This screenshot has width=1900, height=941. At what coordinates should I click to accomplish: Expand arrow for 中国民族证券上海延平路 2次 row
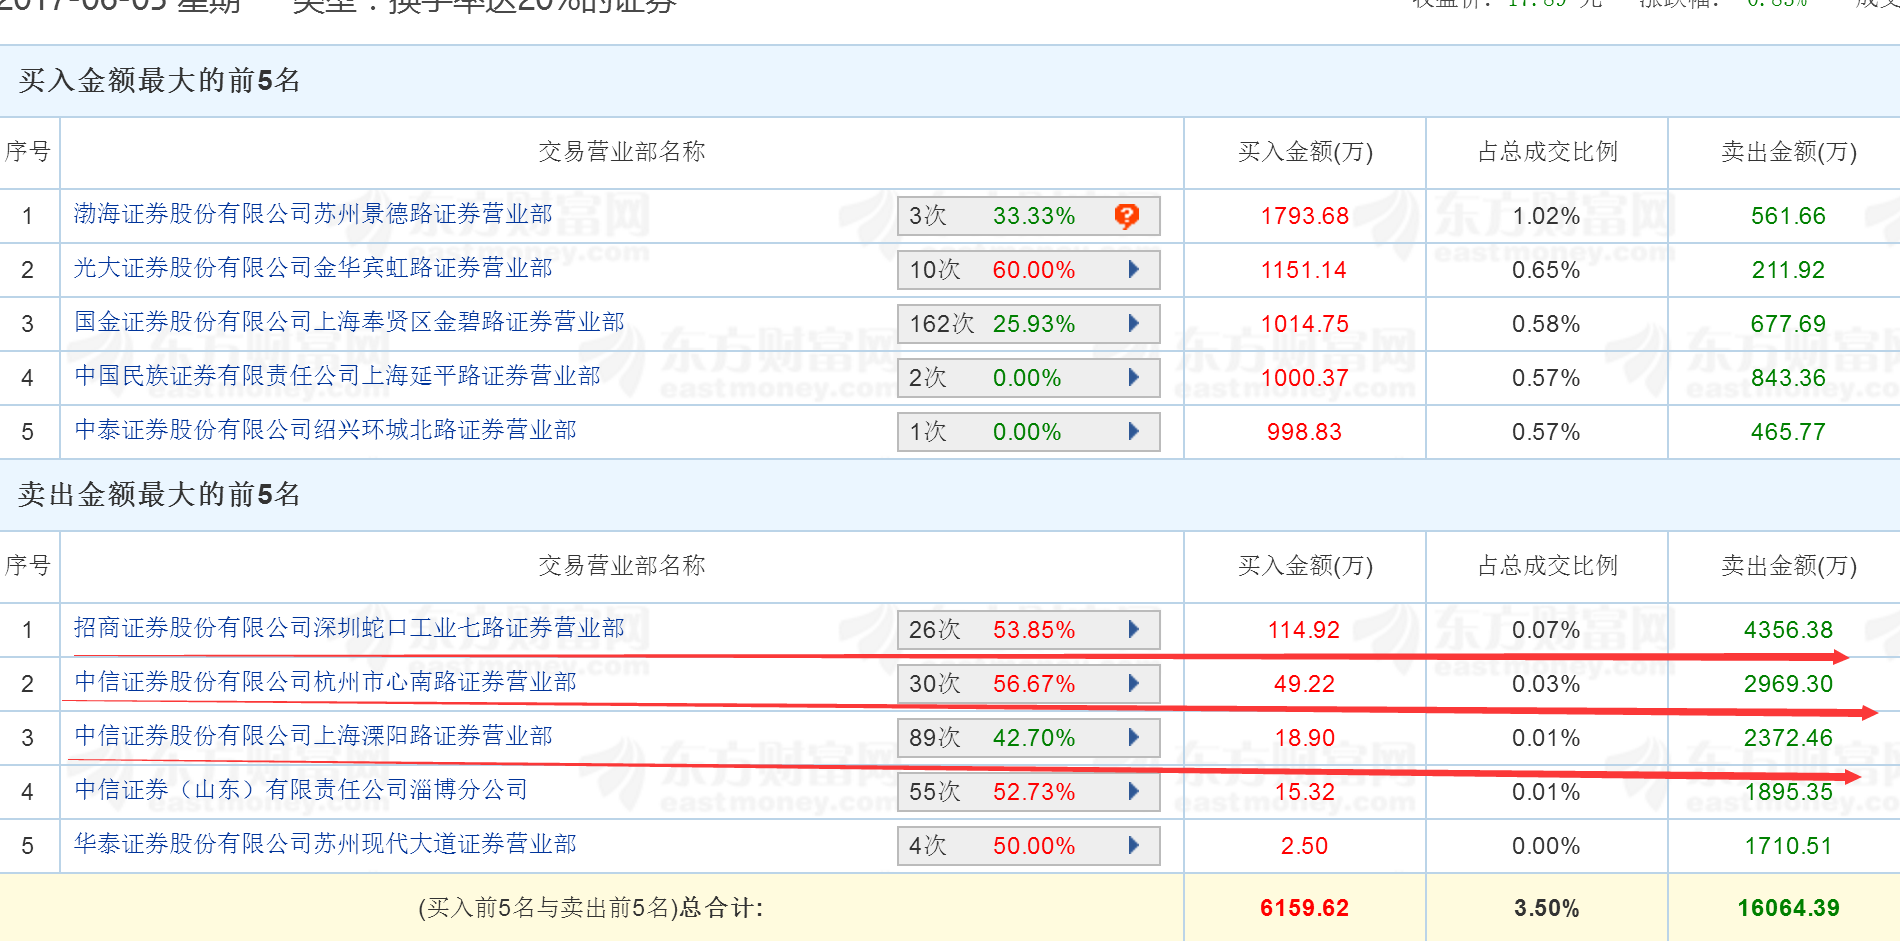click(1134, 377)
